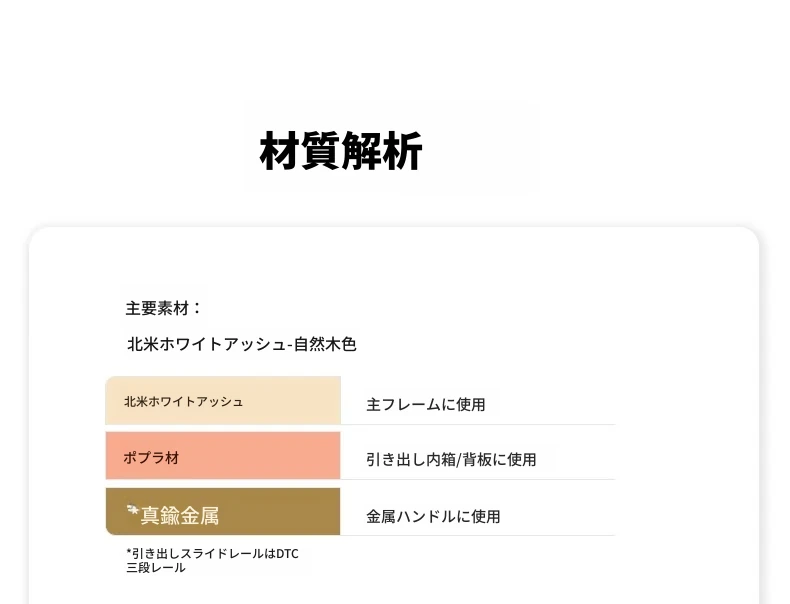Click the 北米ホワイトアッシュ label in beige row
Viewport: 790px width, 604px height.
184,401
